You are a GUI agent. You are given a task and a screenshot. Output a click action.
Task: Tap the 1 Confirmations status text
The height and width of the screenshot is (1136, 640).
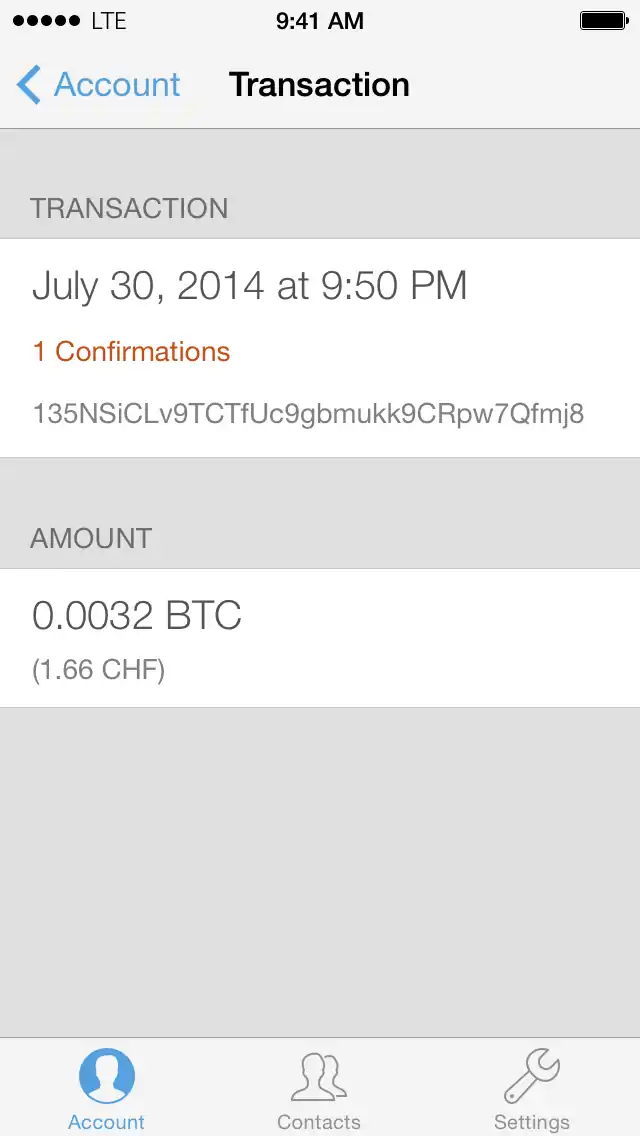[131, 352]
